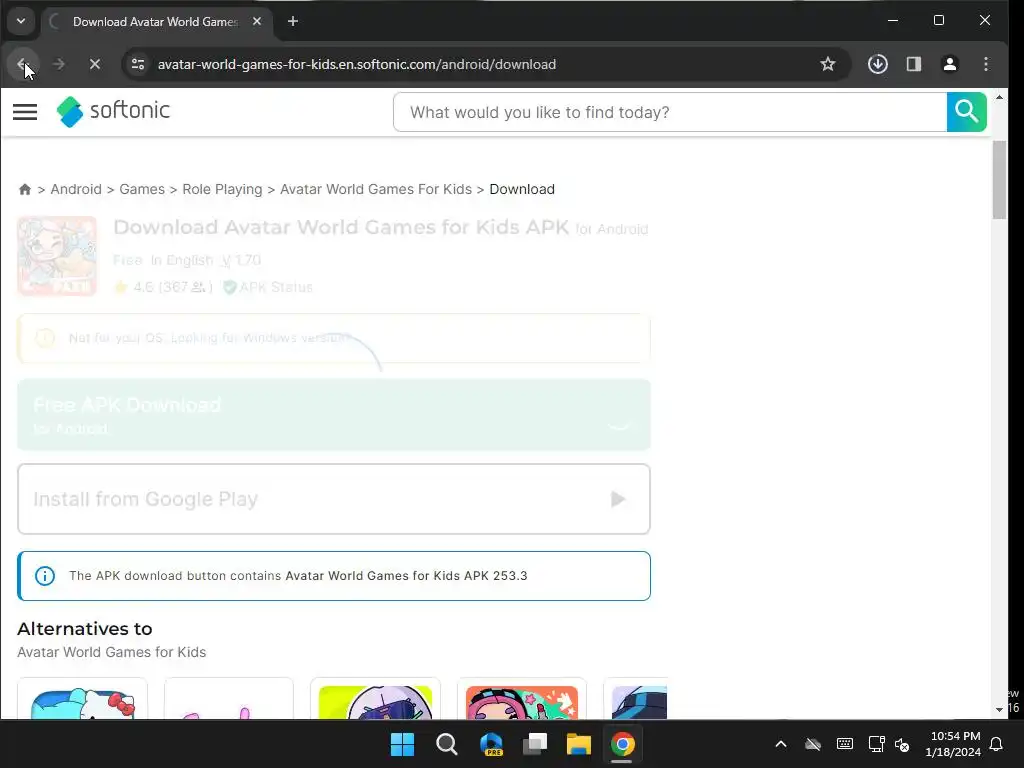Image resolution: width=1024 pixels, height=768 pixels.
Task: Click the info icon in APK notice
Action: point(45,576)
